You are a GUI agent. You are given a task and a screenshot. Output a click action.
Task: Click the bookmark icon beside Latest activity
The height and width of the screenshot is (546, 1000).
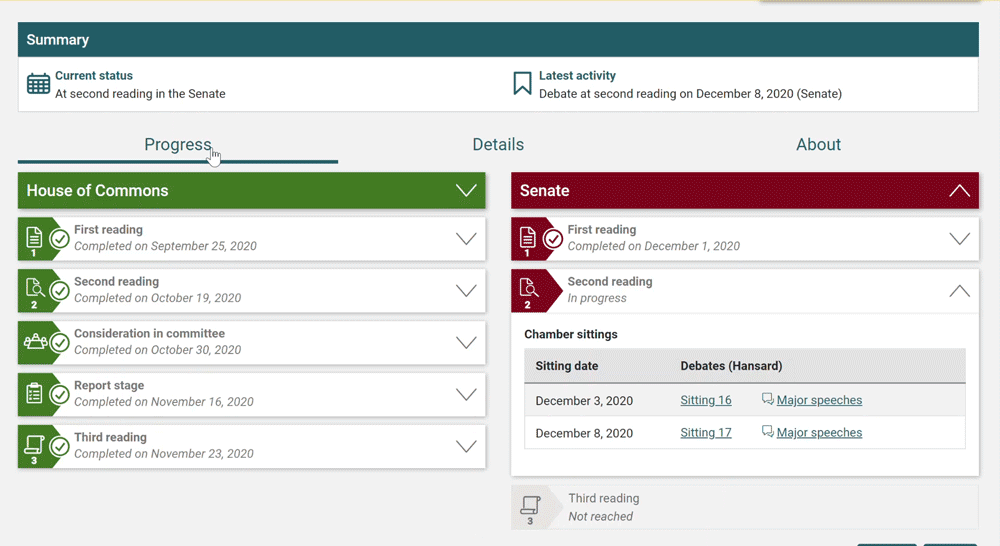tap(522, 84)
